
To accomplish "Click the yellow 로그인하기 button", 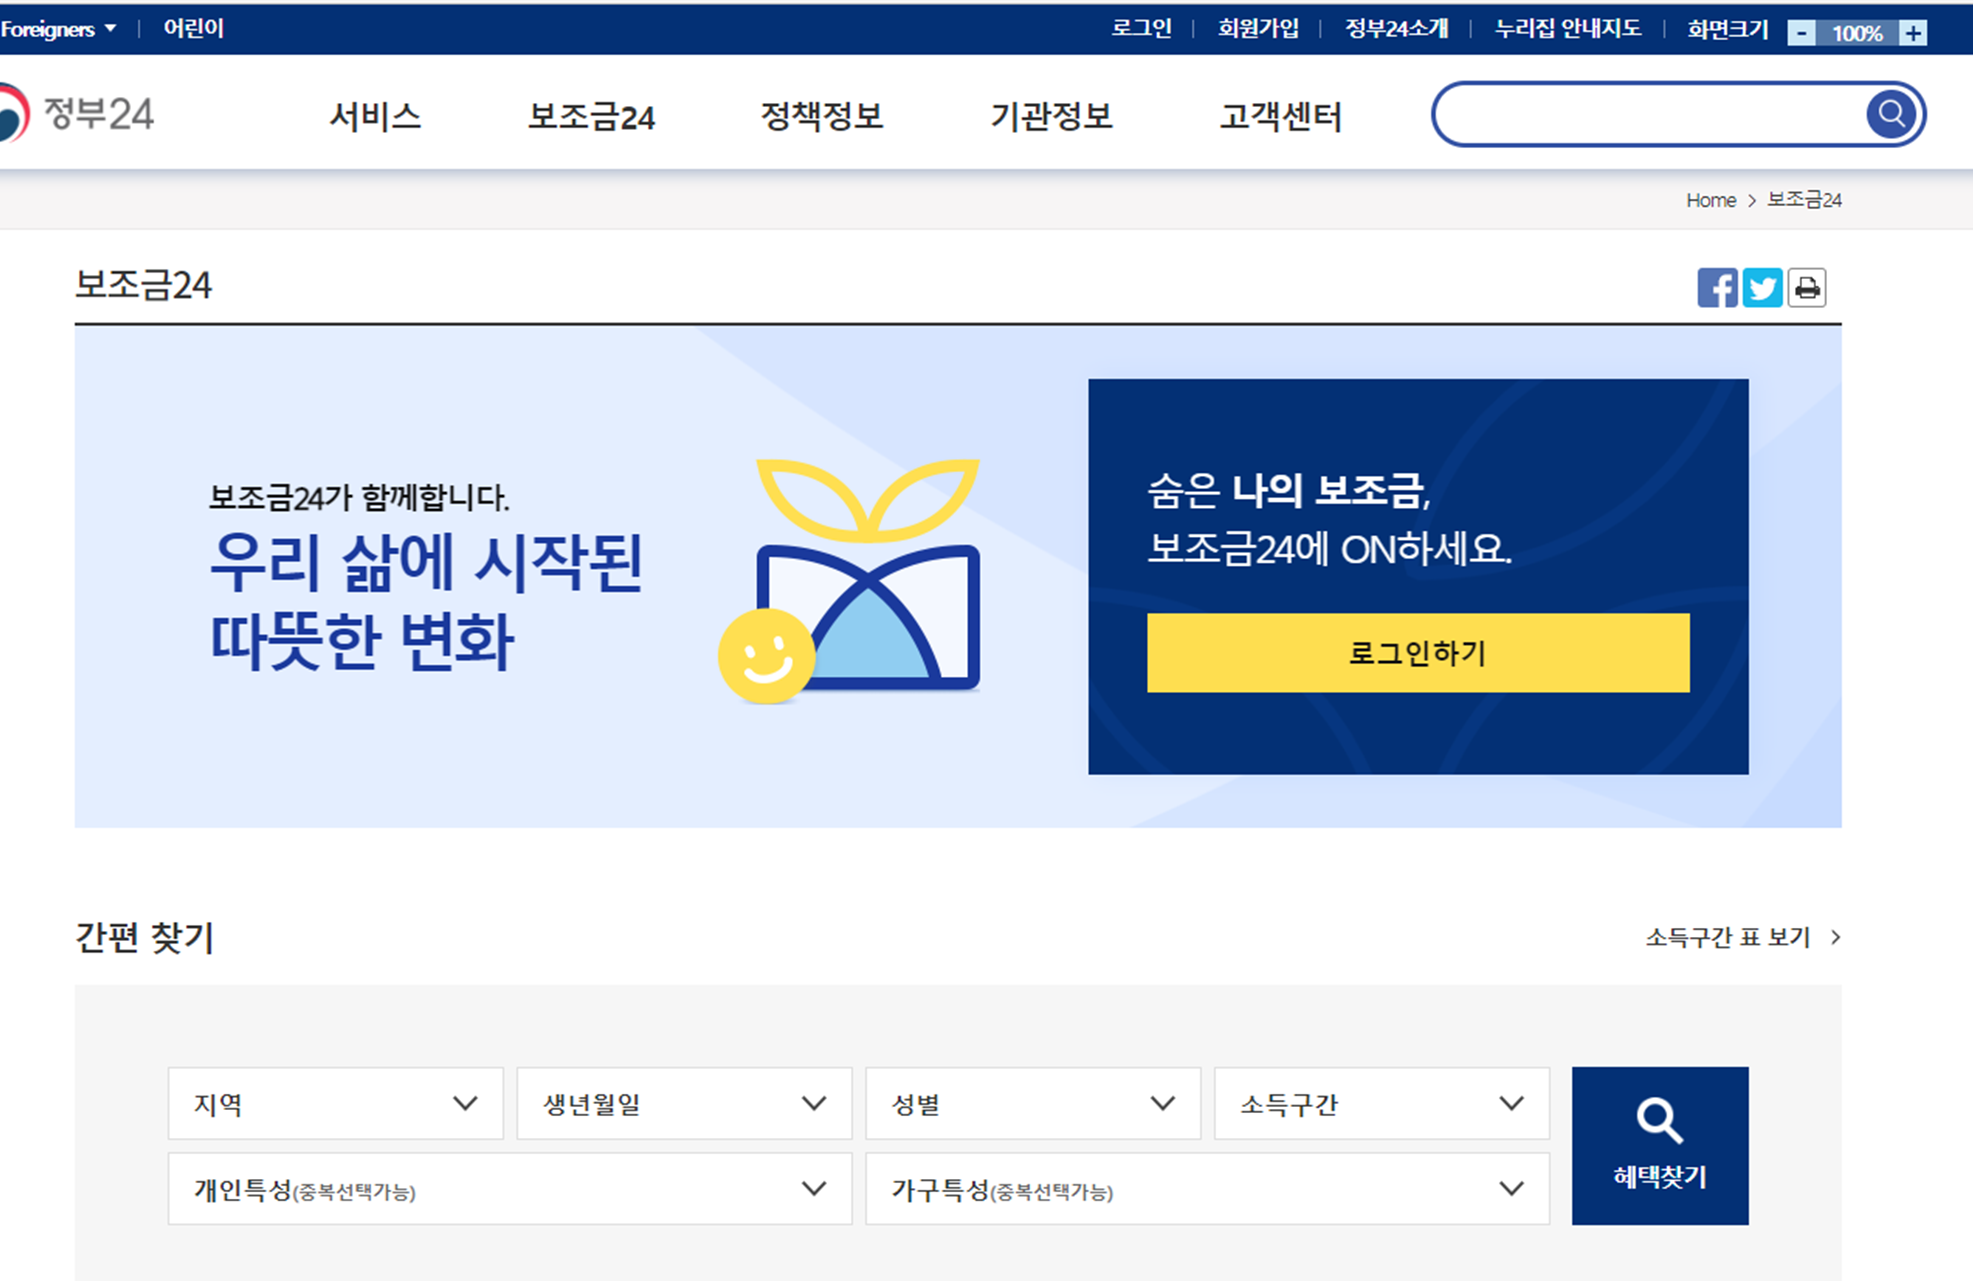I will [1417, 653].
